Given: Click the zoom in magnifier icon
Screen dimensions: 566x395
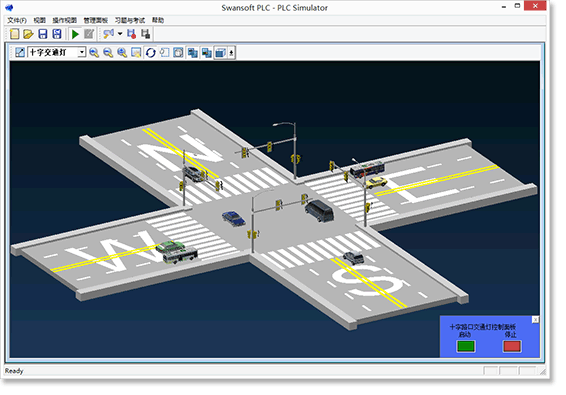Looking at the screenshot, I should pyautogui.click(x=94, y=53).
